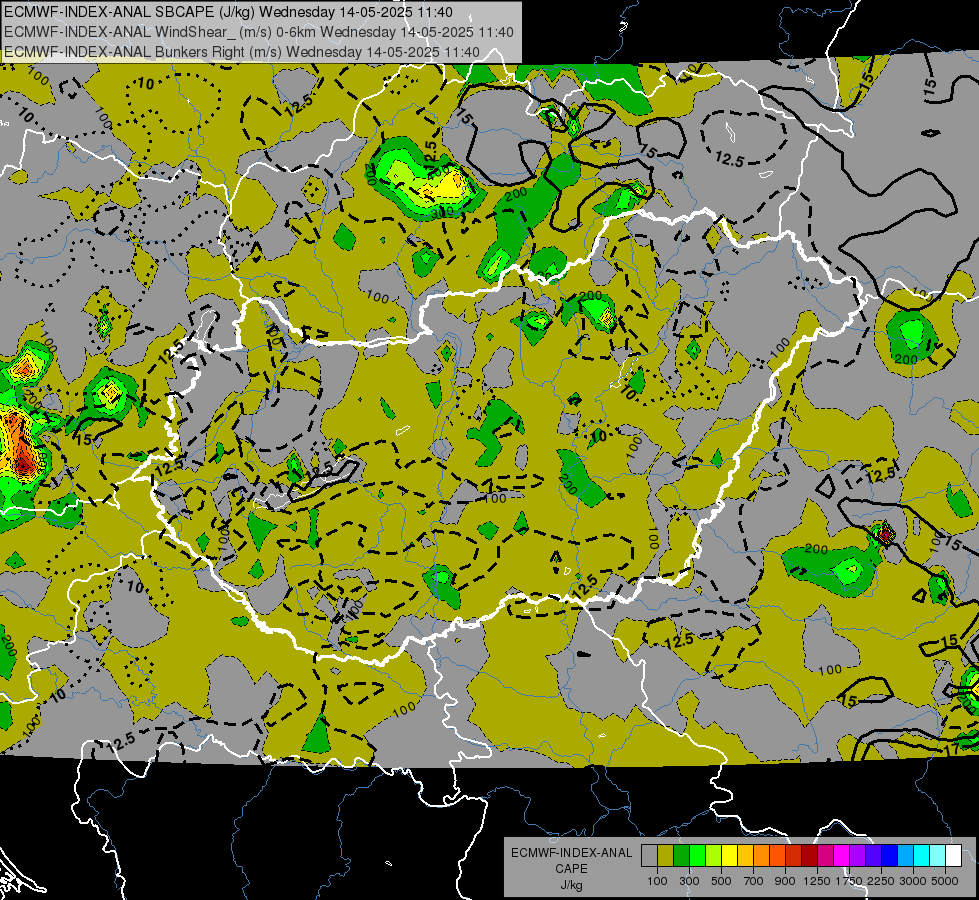Click the J/kg unit label in legend
The width and height of the screenshot is (979, 900).
[x=571, y=885]
